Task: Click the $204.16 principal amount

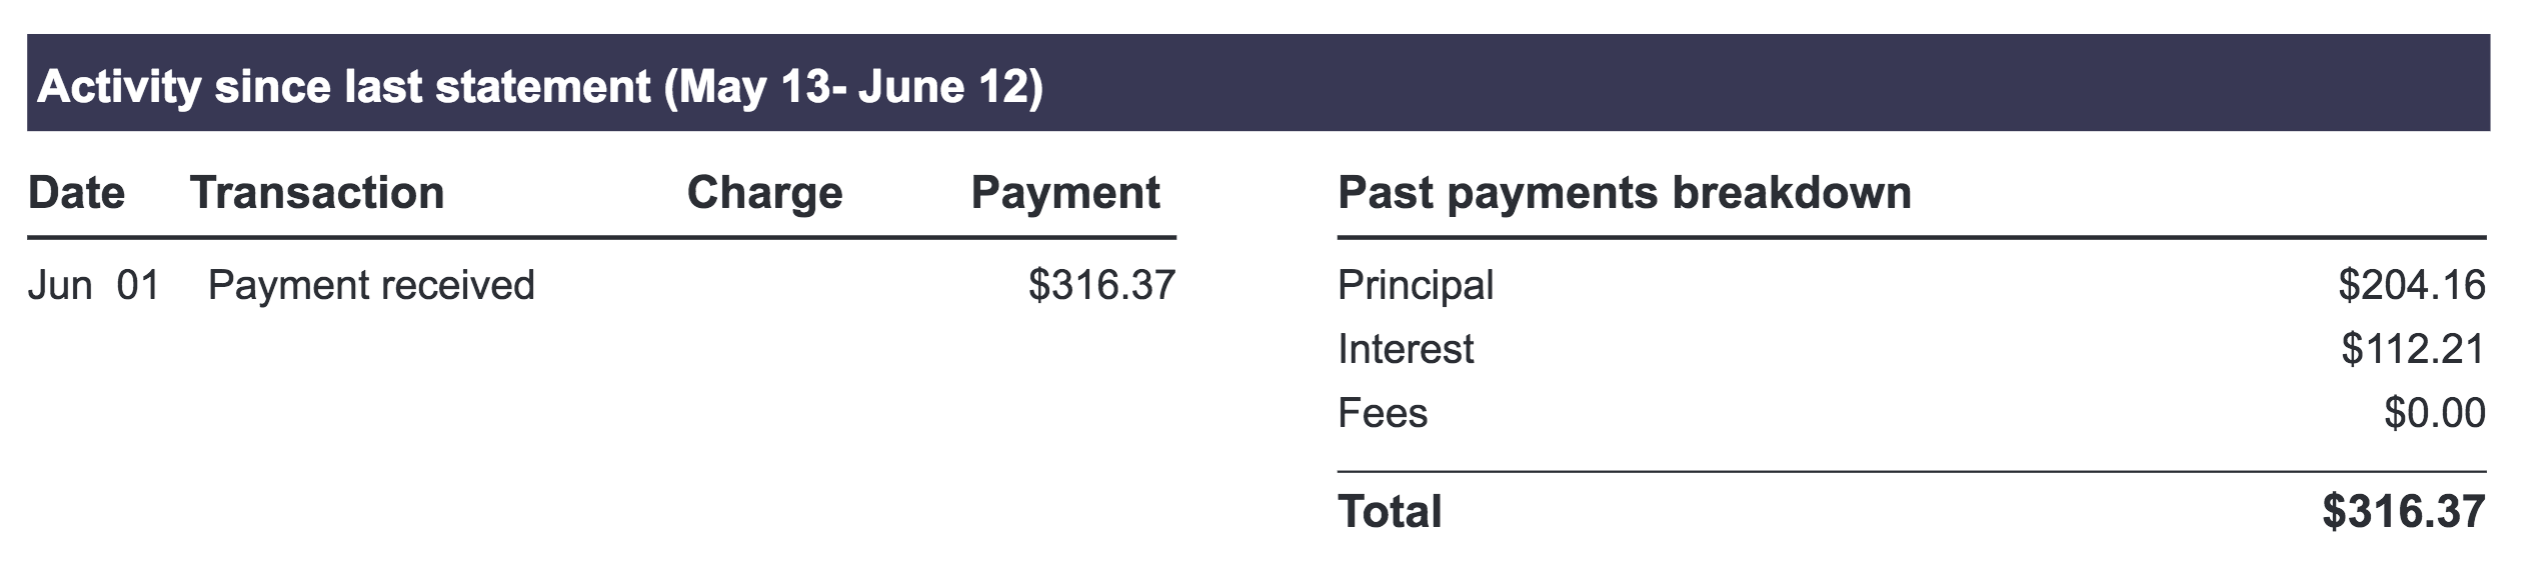Action: tap(2411, 286)
